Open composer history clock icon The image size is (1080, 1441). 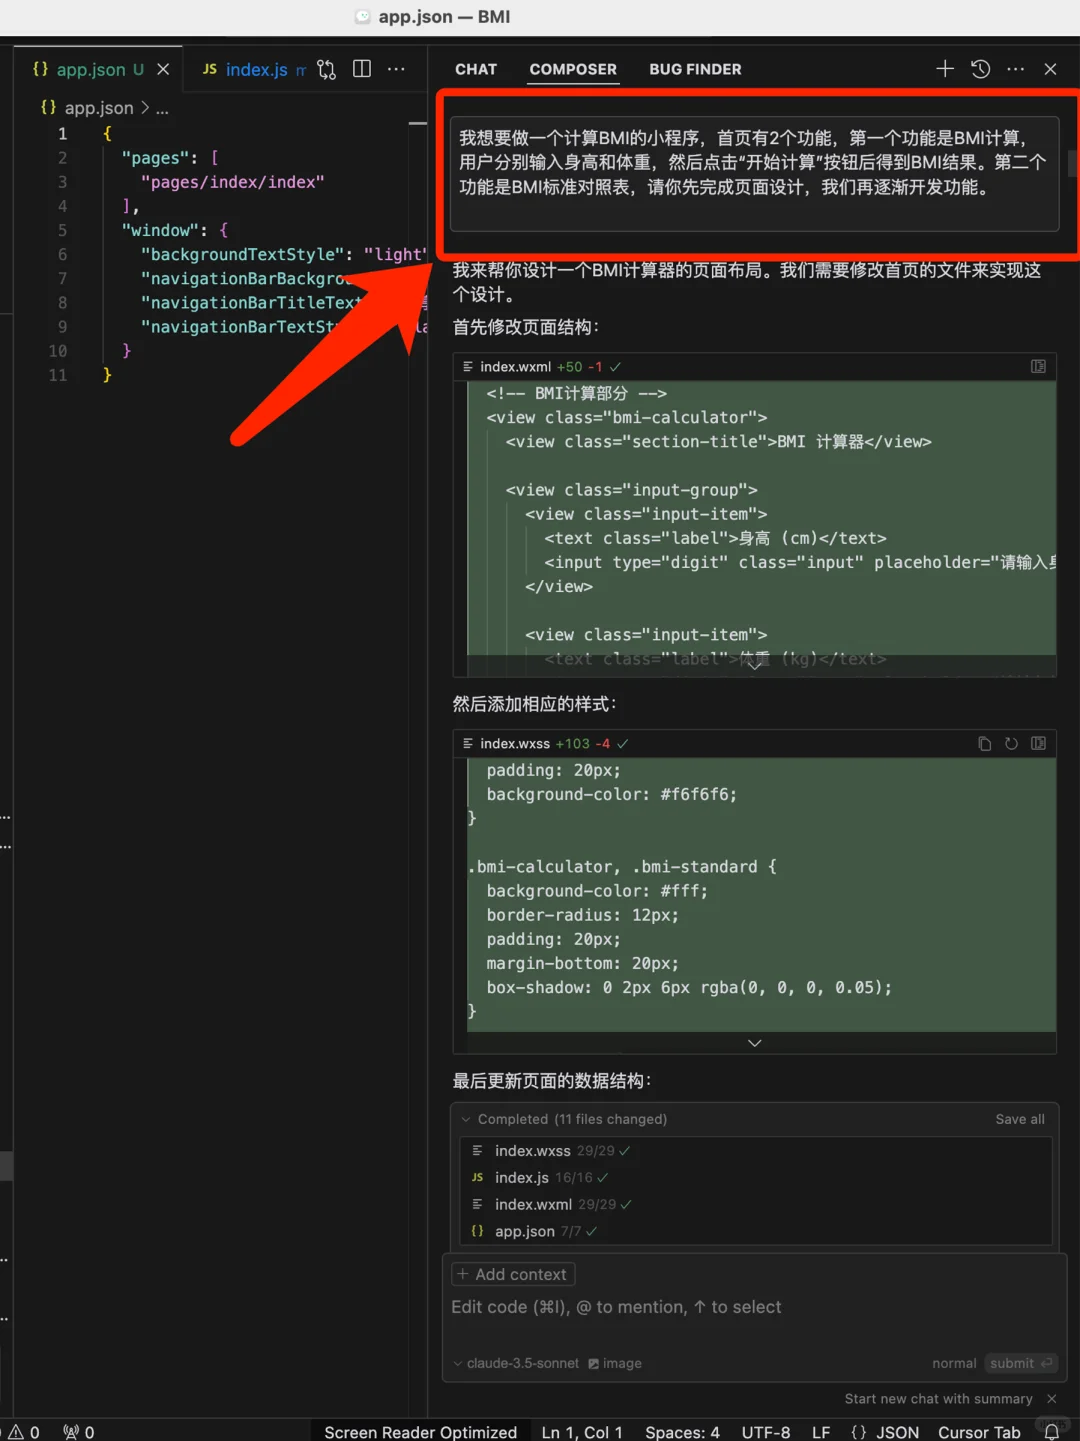click(981, 69)
